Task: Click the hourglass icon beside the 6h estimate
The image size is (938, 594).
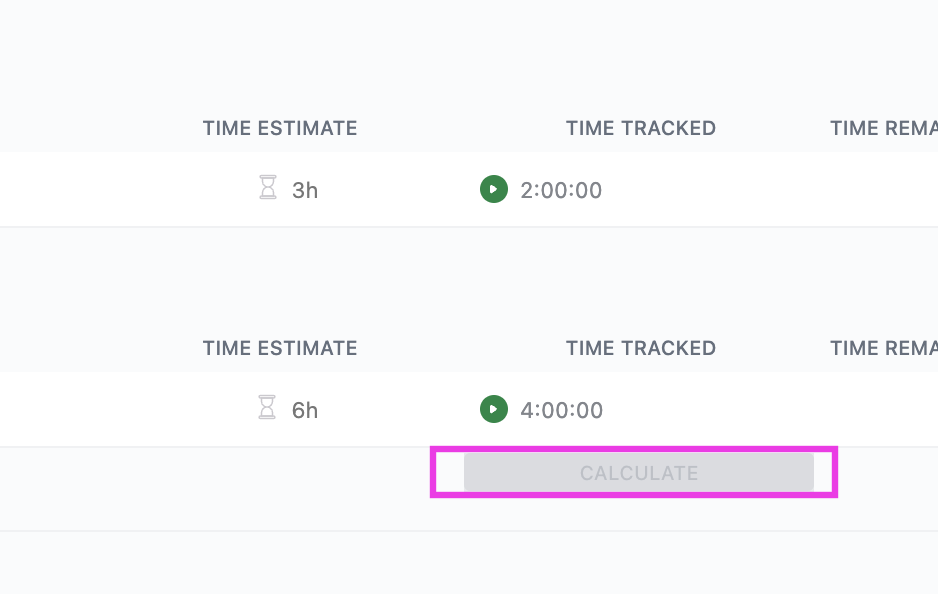Action: [x=268, y=409]
